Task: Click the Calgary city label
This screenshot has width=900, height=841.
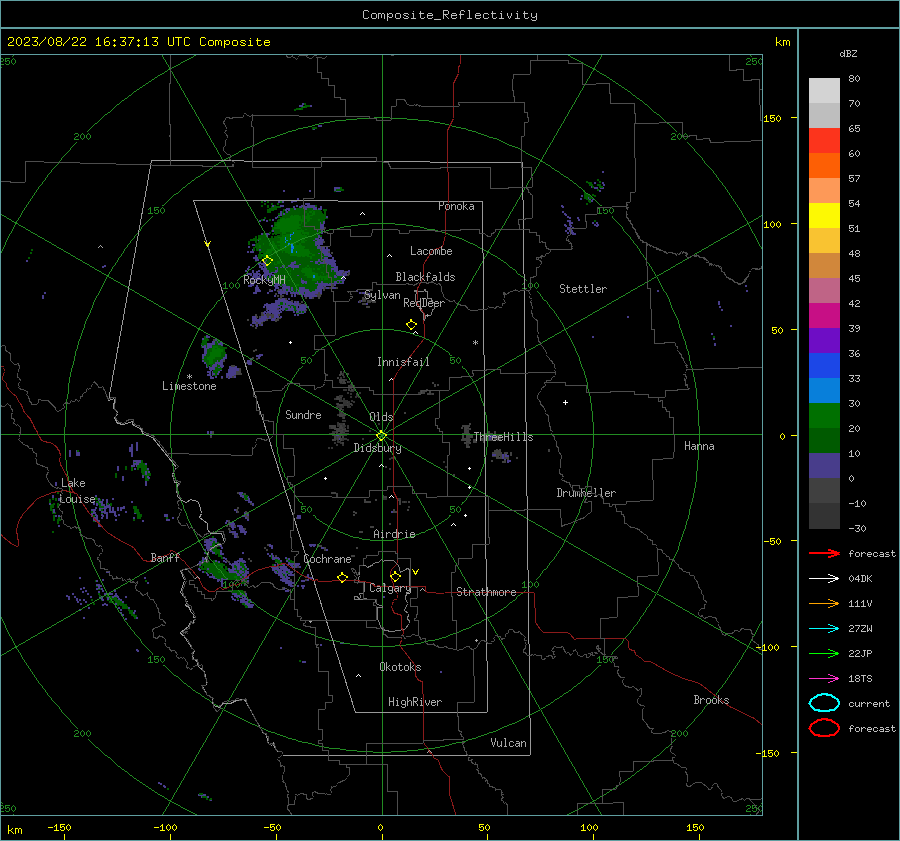Action: (x=390, y=588)
